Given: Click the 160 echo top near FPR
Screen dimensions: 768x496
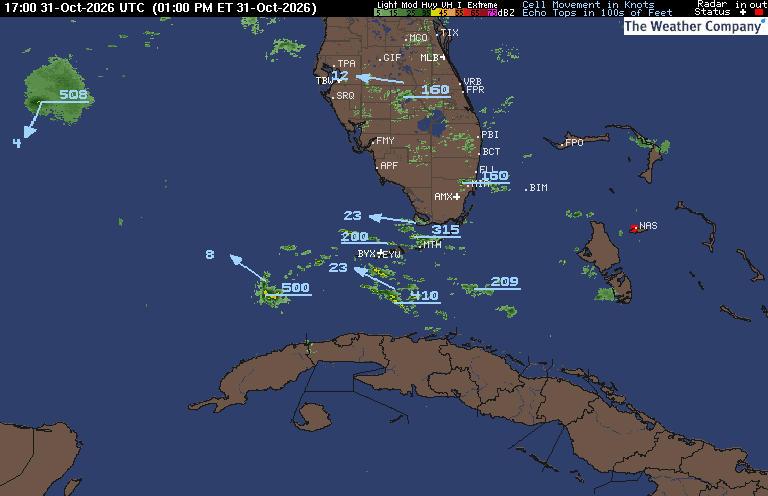Looking at the screenshot, I should coord(435,89).
